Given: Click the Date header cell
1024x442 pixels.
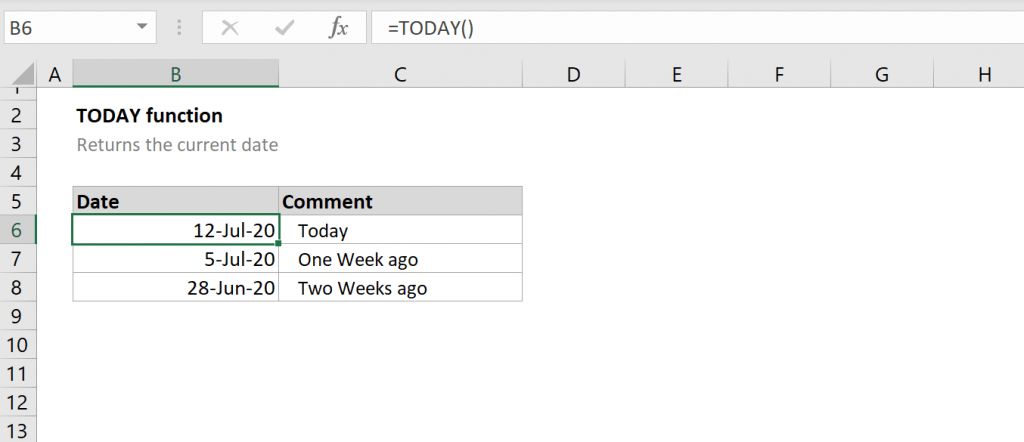Looking at the screenshot, I should point(176,201).
